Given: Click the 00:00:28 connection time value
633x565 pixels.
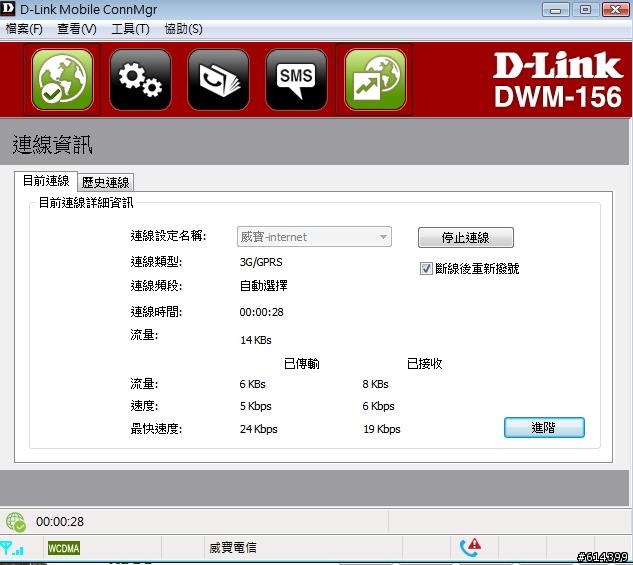Looking at the screenshot, I should coord(262,312).
